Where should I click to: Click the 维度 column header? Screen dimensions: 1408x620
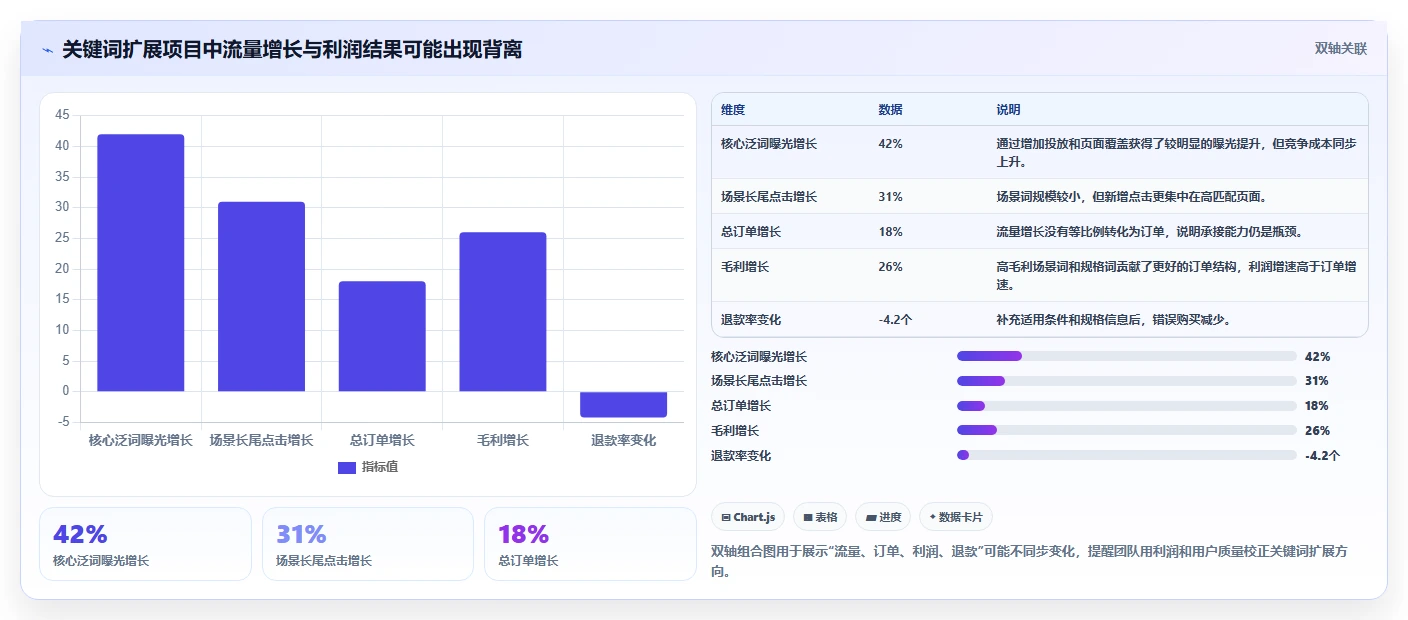[x=733, y=110]
